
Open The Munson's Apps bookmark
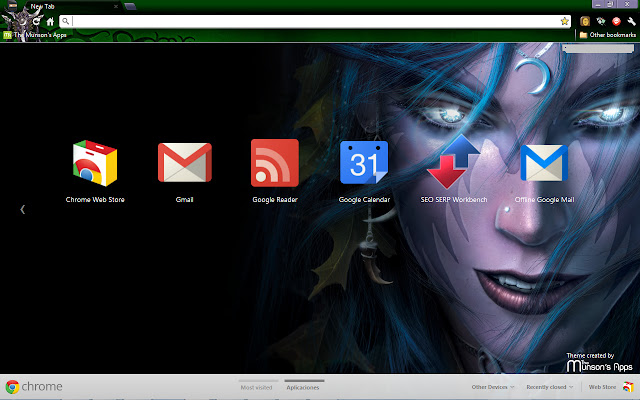click(x=35, y=35)
